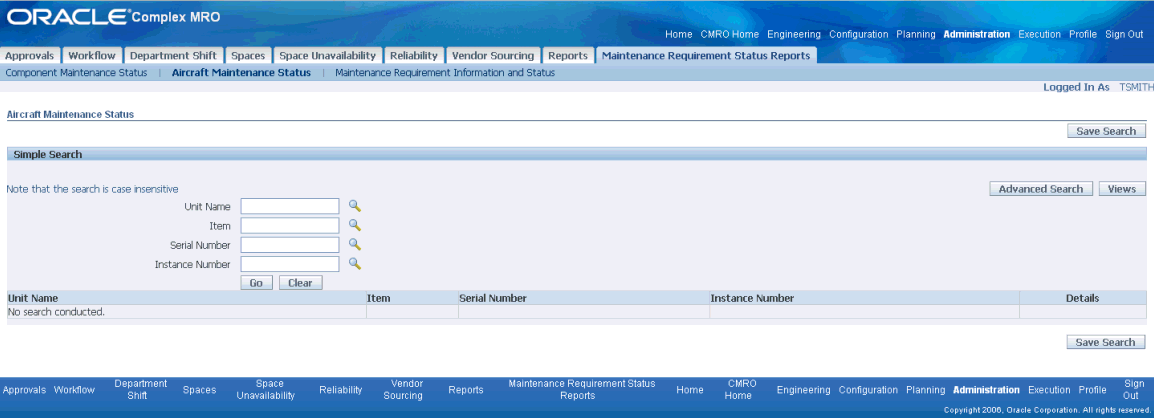The image size is (1154, 418).
Task: Clear the search fields
Action: 300,283
